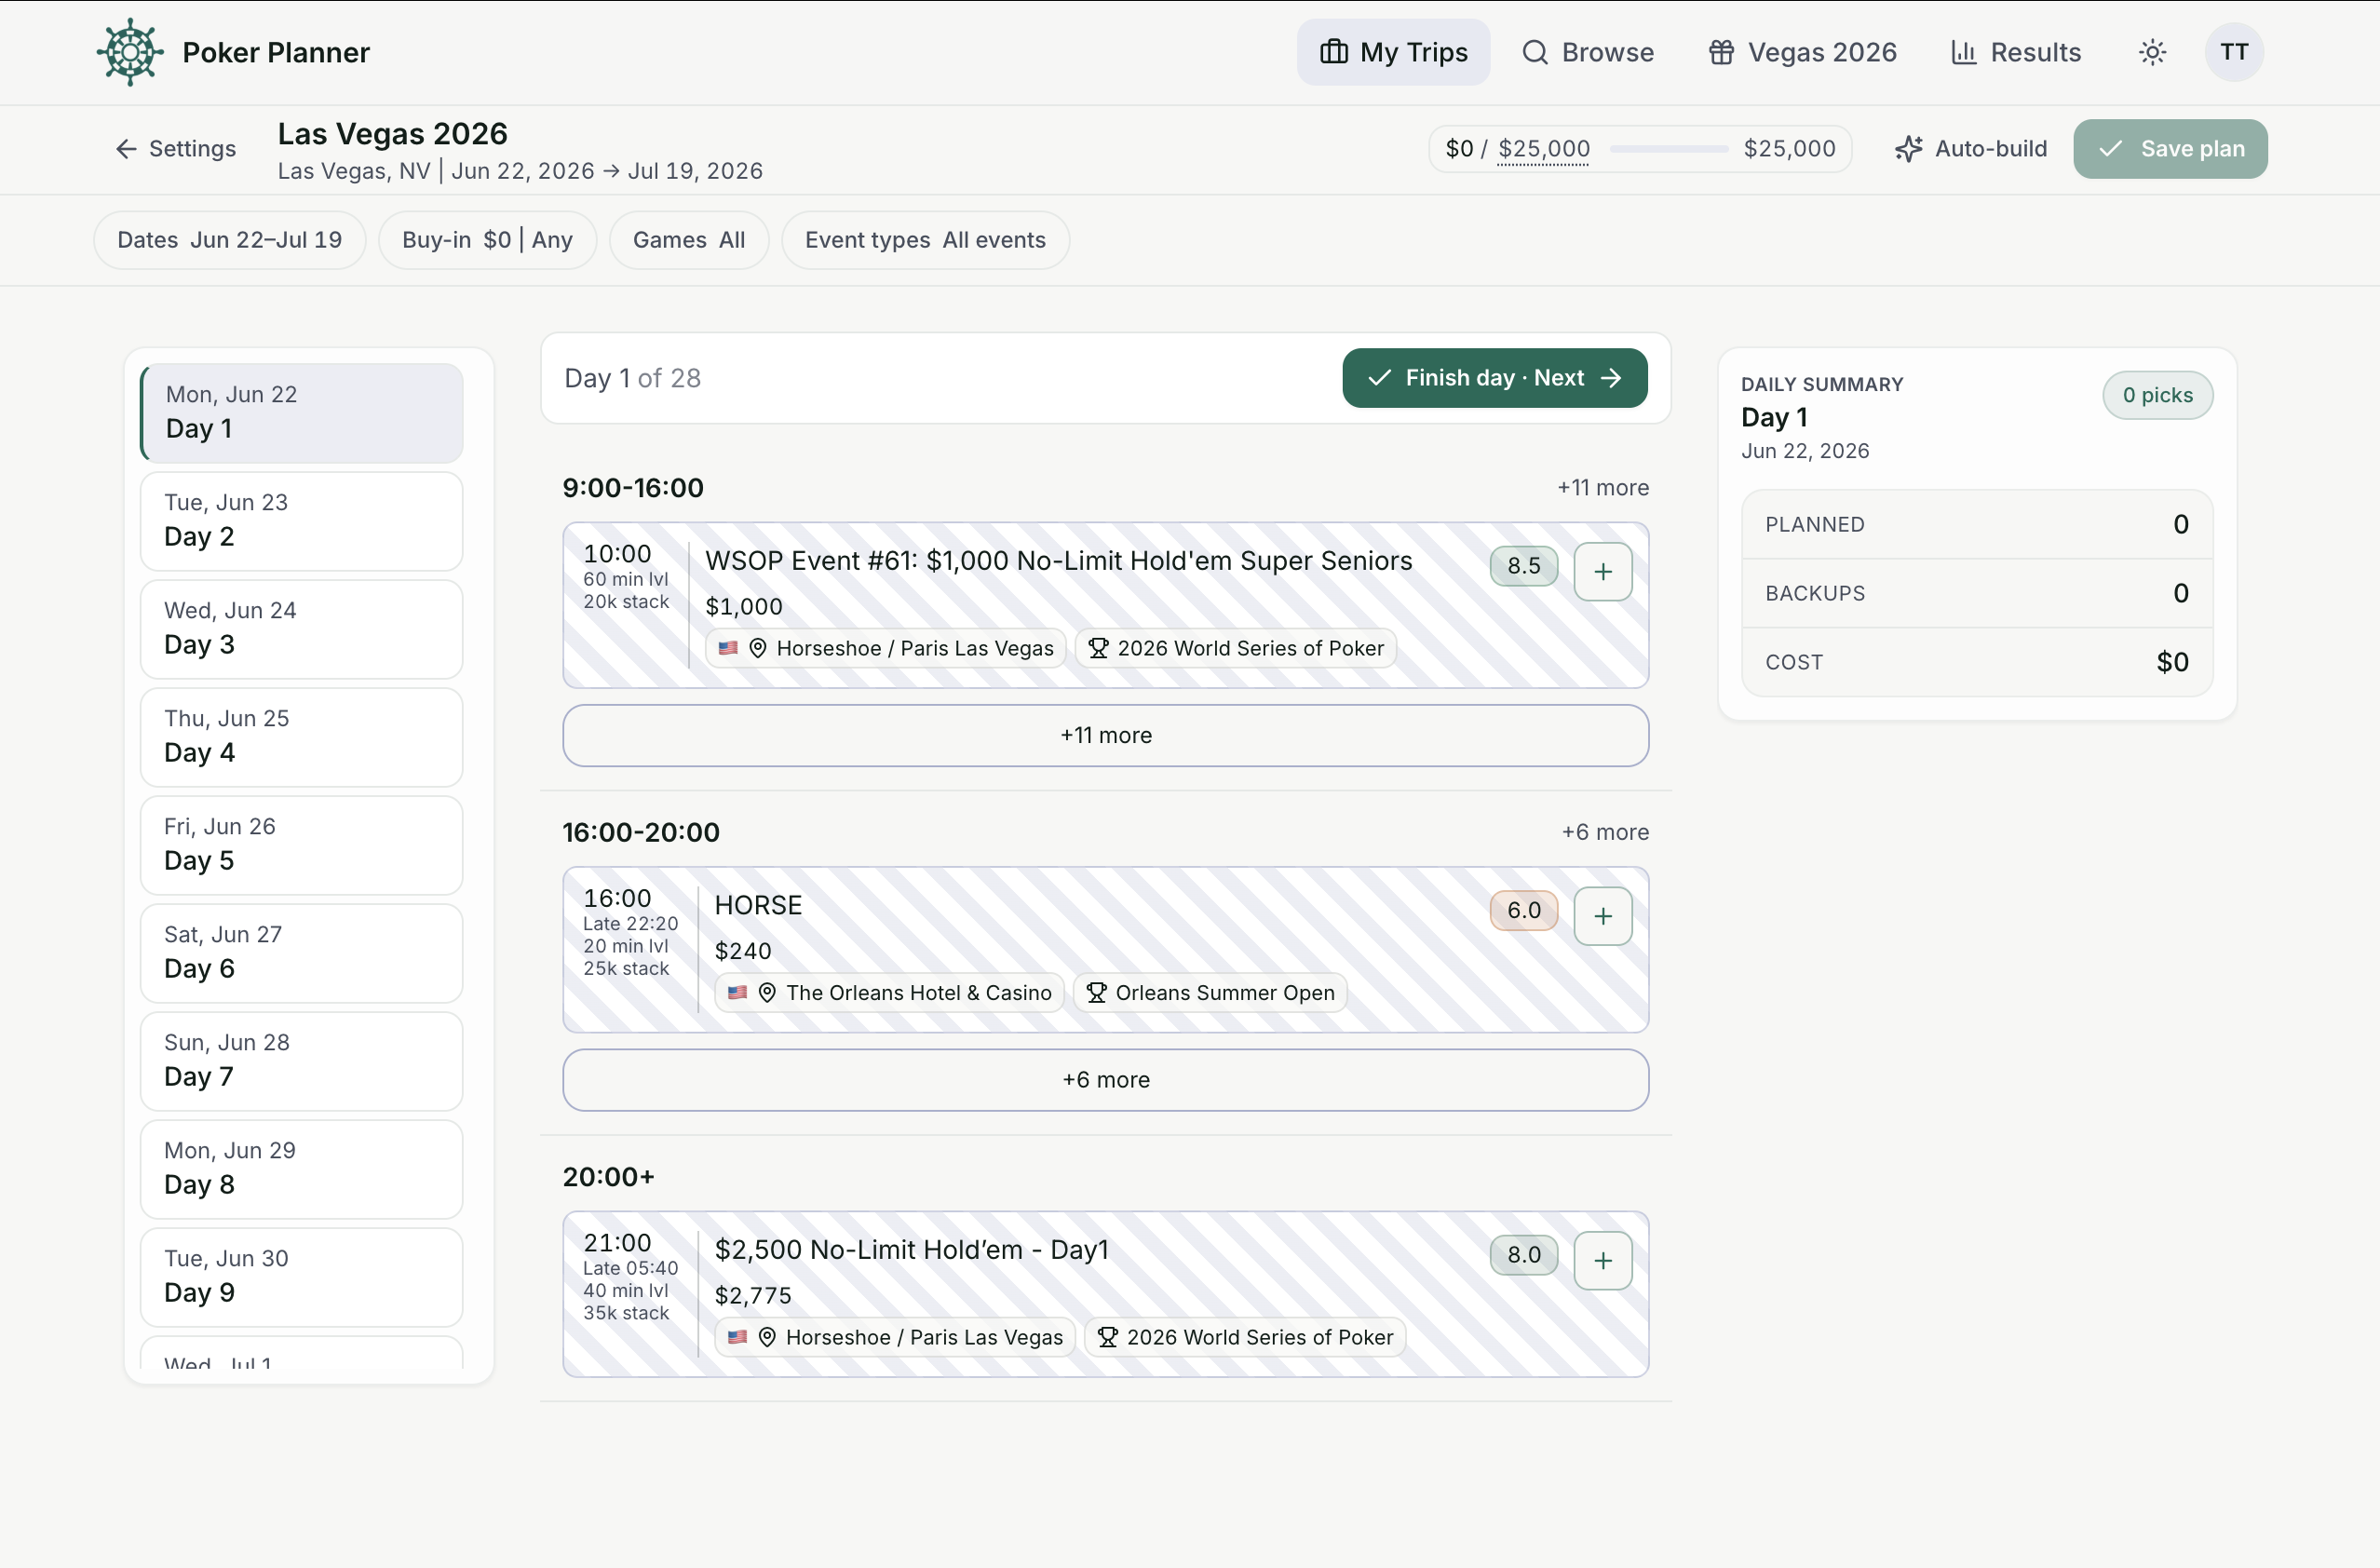Image resolution: width=2380 pixels, height=1568 pixels.
Task: Toggle the light/dark theme sun icon
Action: [x=2152, y=52]
